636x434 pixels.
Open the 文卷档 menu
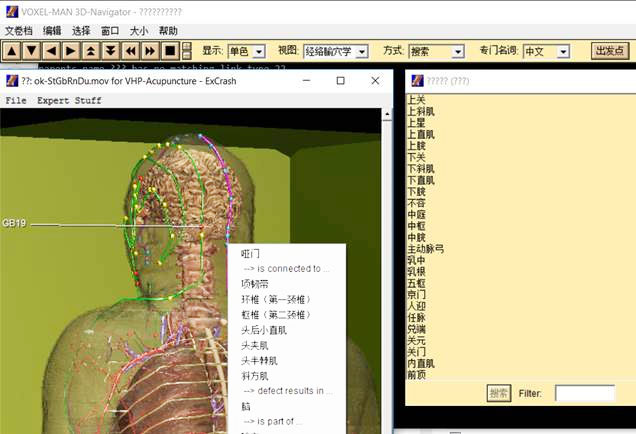[19, 31]
